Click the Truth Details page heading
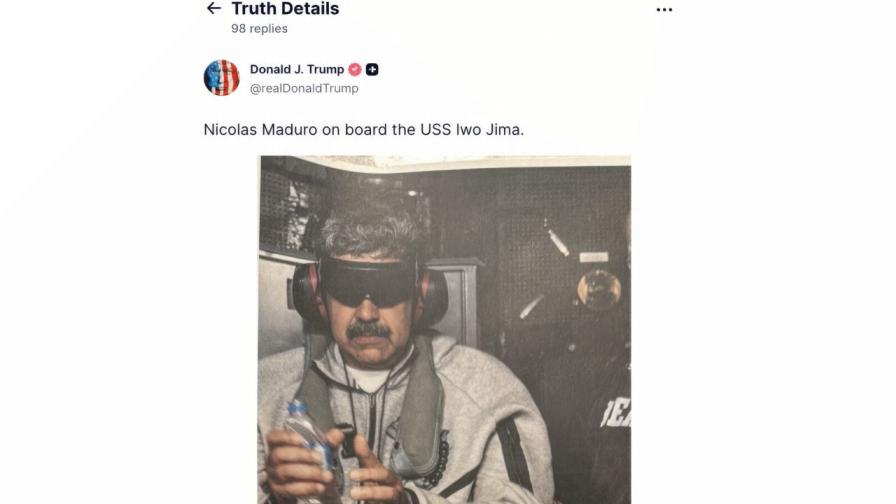Image resolution: width=896 pixels, height=504 pixels. tap(285, 9)
